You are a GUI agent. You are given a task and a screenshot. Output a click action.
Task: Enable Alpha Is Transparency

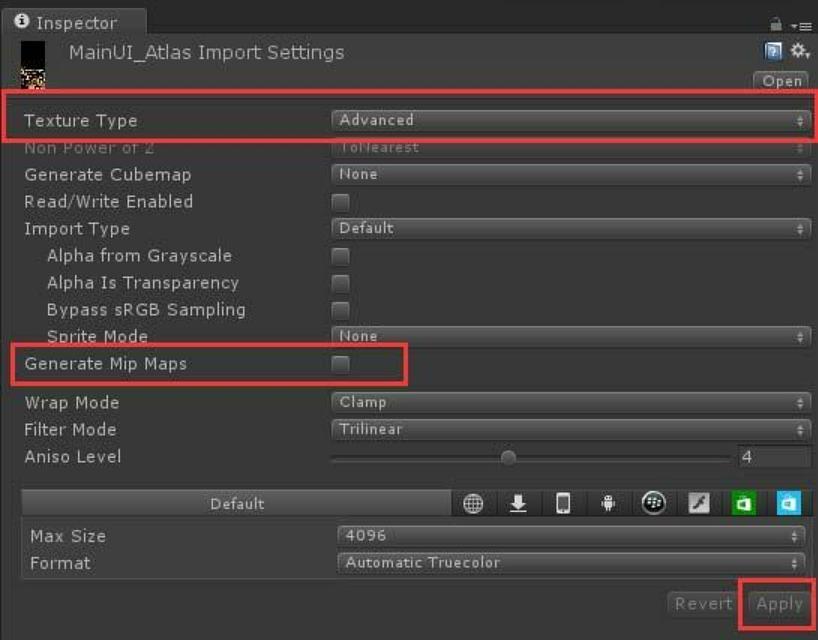pos(340,283)
